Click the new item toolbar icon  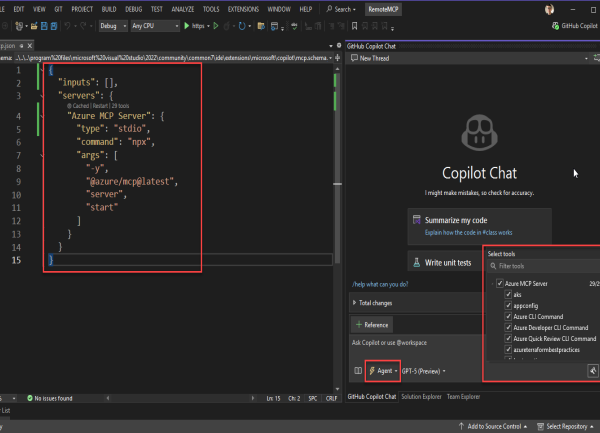pyautogui.click(x=19, y=26)
